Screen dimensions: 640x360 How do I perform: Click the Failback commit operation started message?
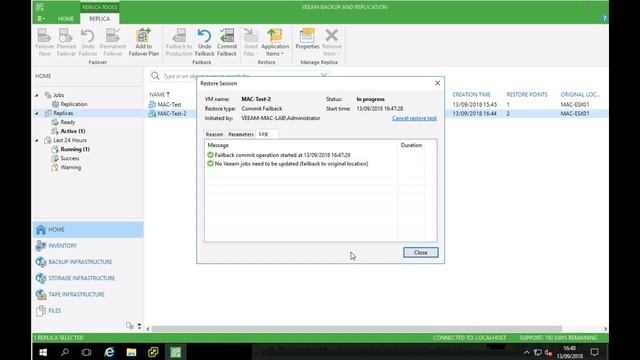pos(282,155)
